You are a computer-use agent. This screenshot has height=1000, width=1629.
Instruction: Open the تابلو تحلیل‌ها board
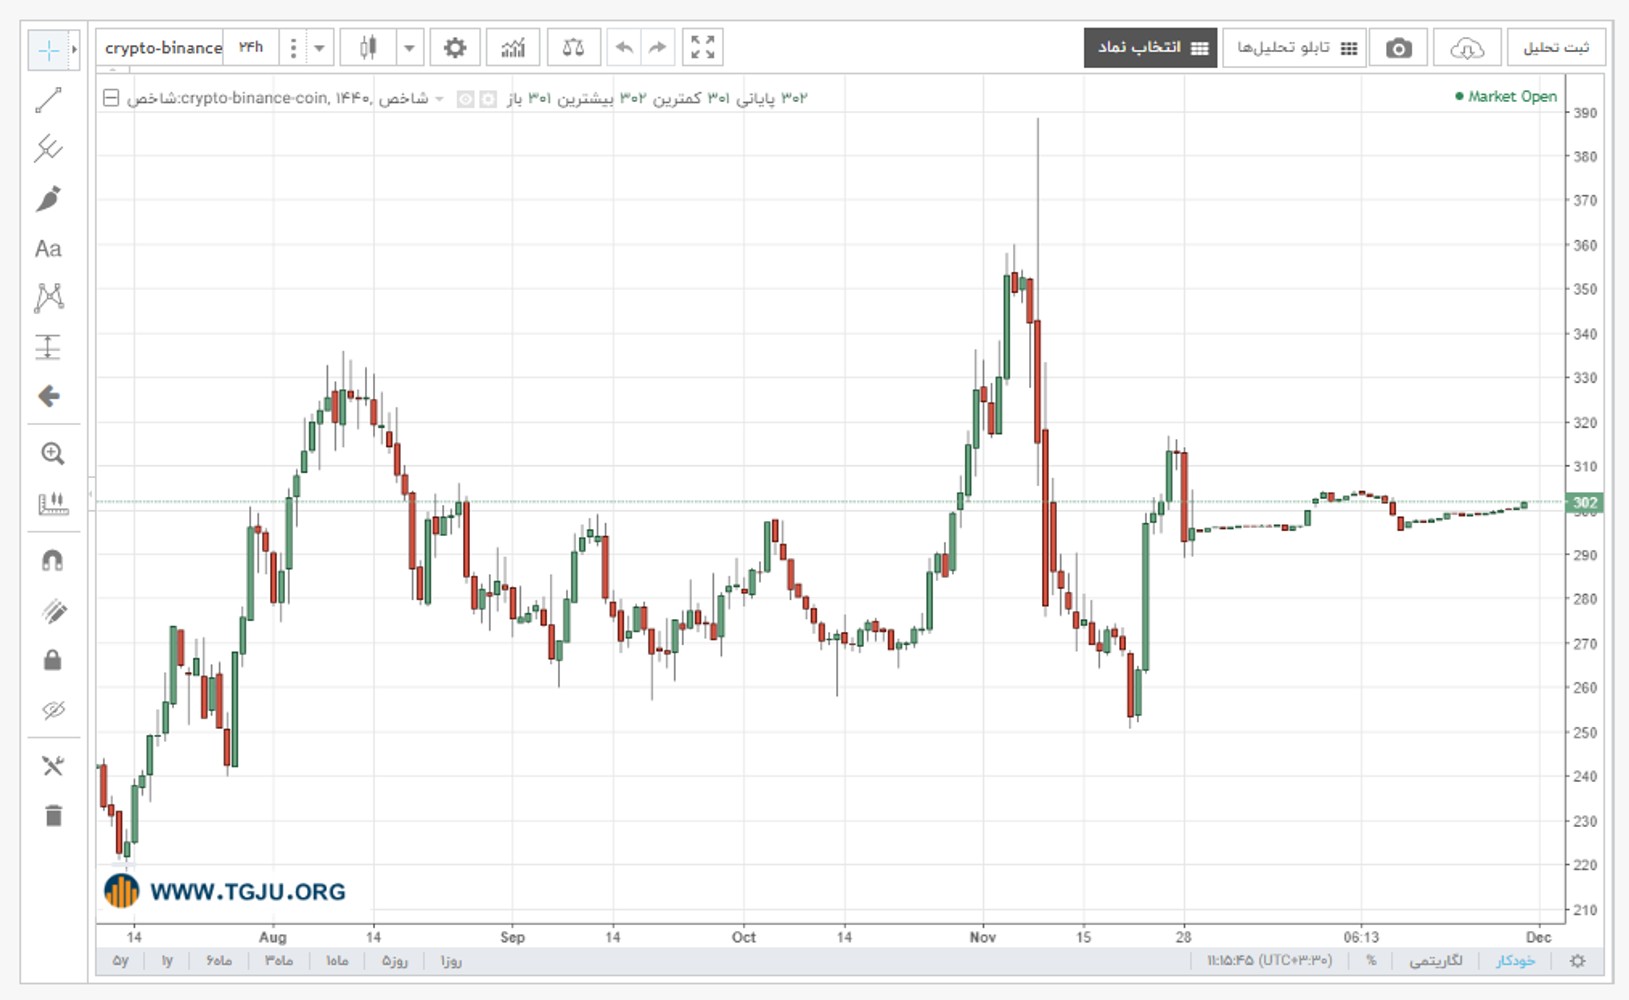point(1296,47)
